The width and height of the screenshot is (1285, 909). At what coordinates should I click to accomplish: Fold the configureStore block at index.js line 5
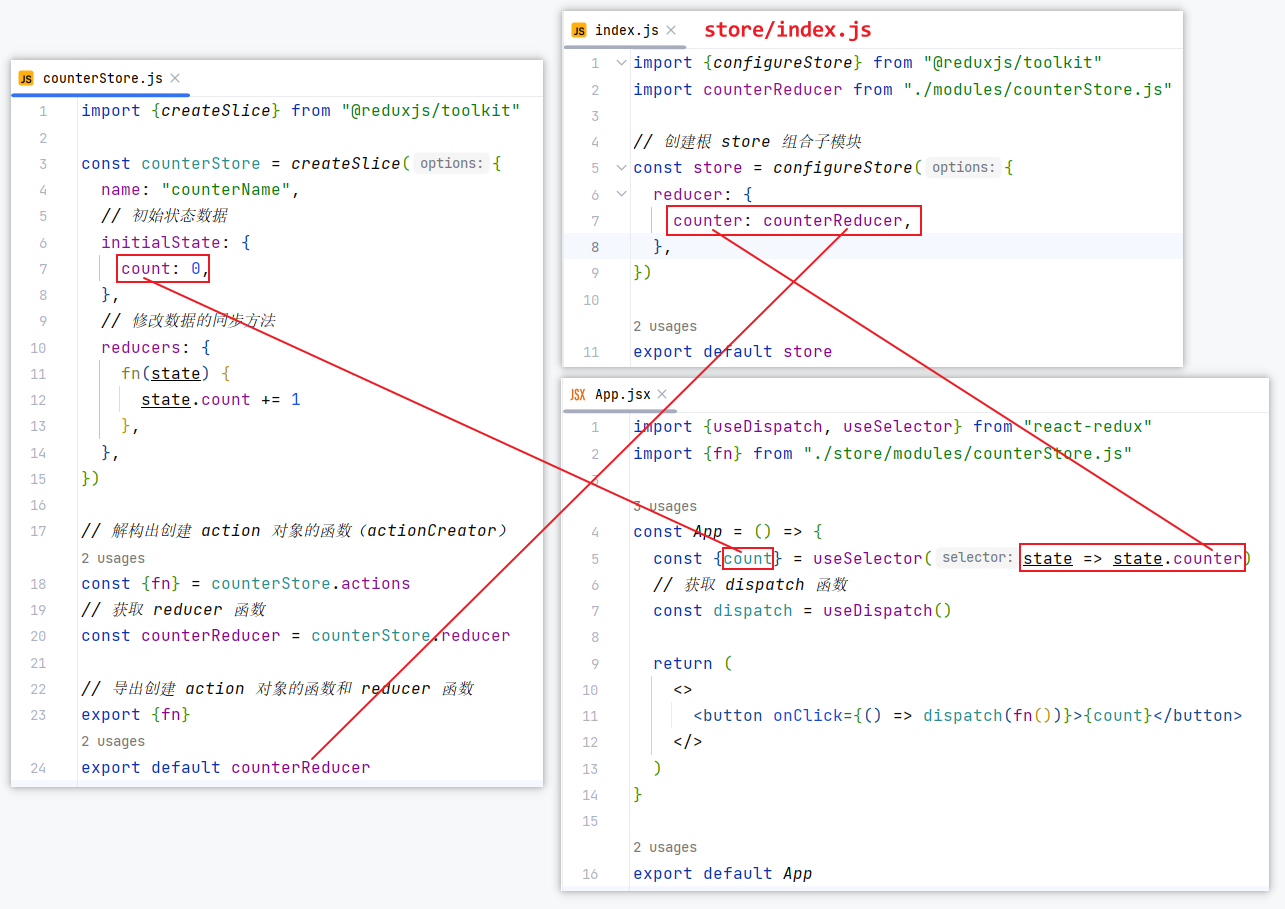click(622, 168)
